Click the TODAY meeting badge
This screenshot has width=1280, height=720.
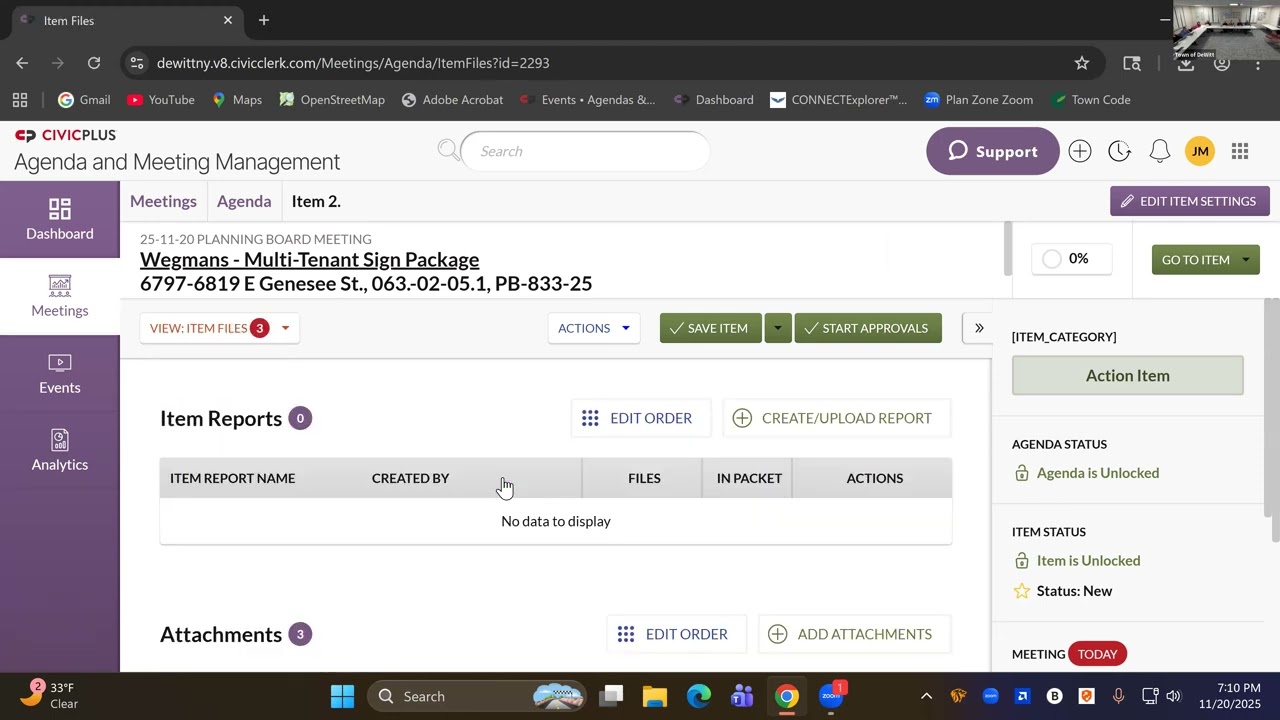(1097, 654)
